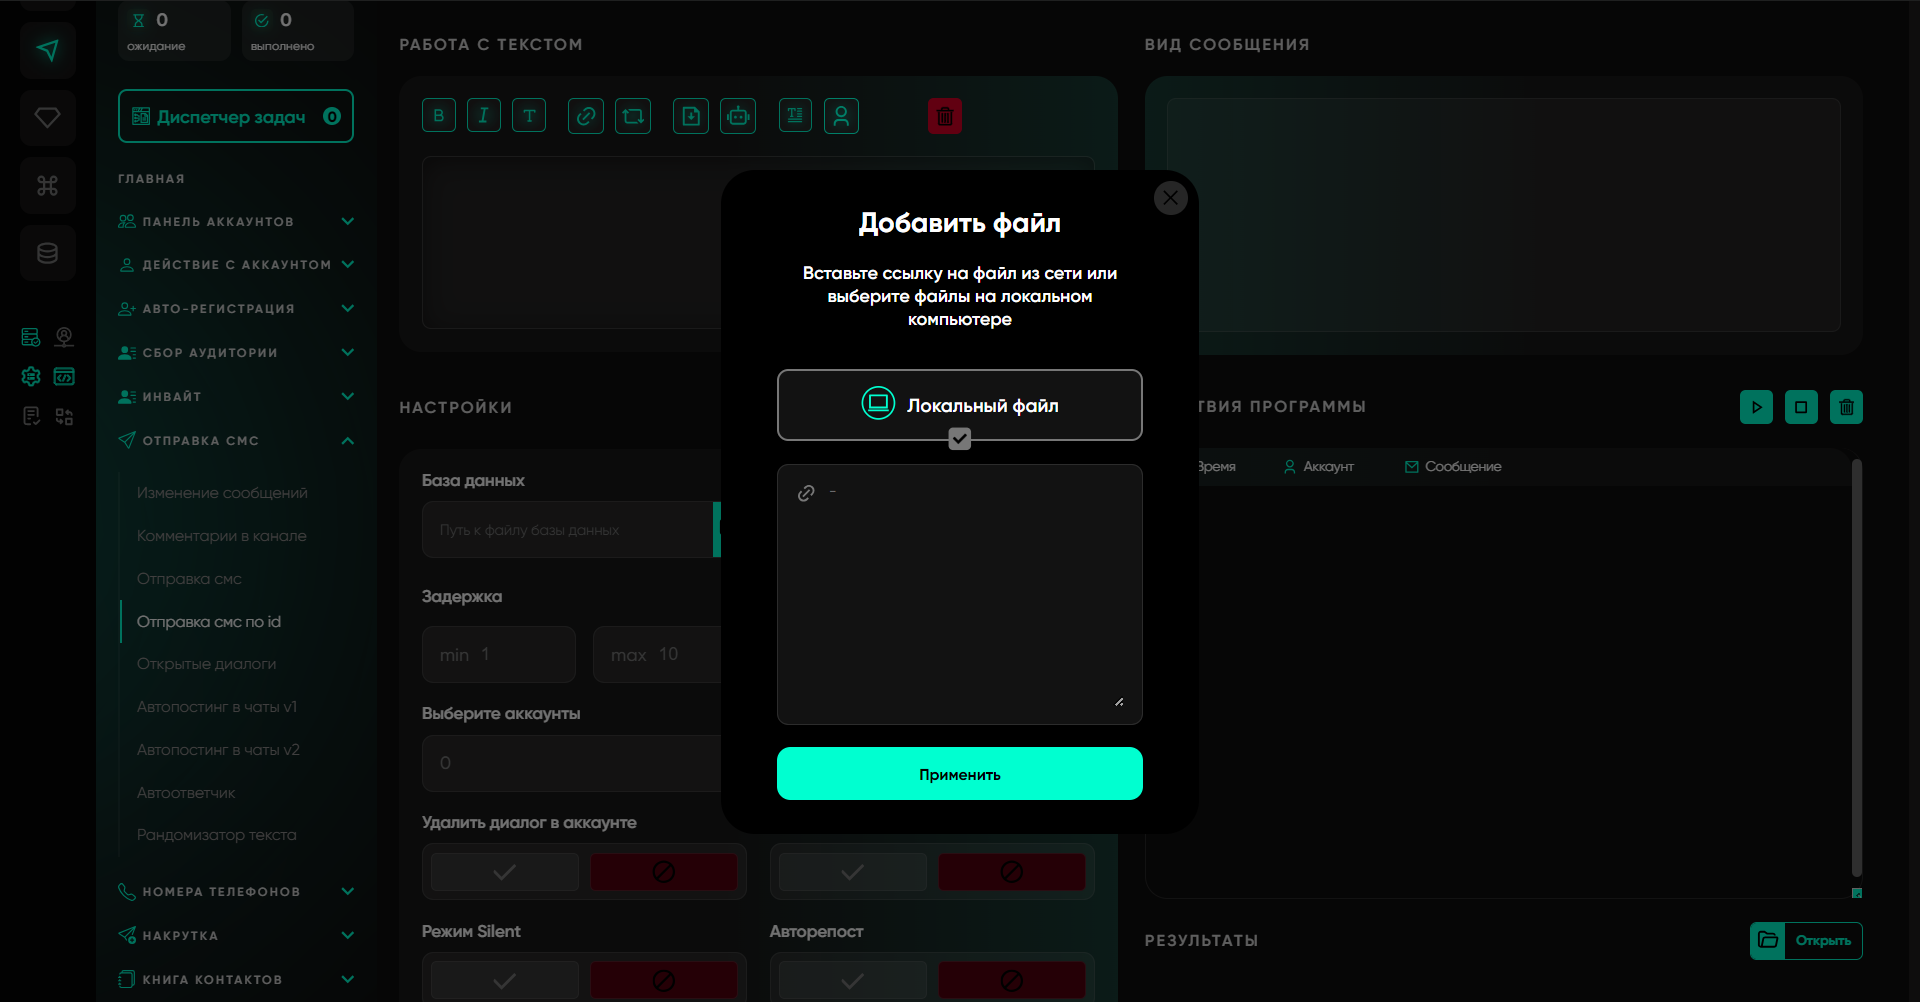The width and height of the screenshot is (1920, 1002).
Task: Click the paper plane sidebar icon
Action: click(x=47, y=50)
